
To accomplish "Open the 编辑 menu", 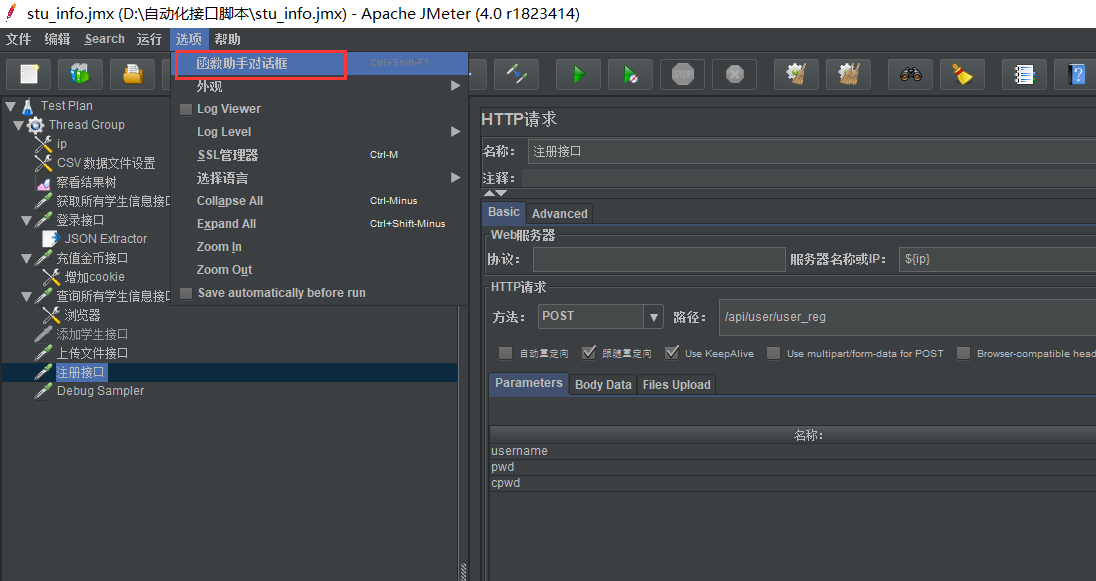I will (x=57, y=39).
